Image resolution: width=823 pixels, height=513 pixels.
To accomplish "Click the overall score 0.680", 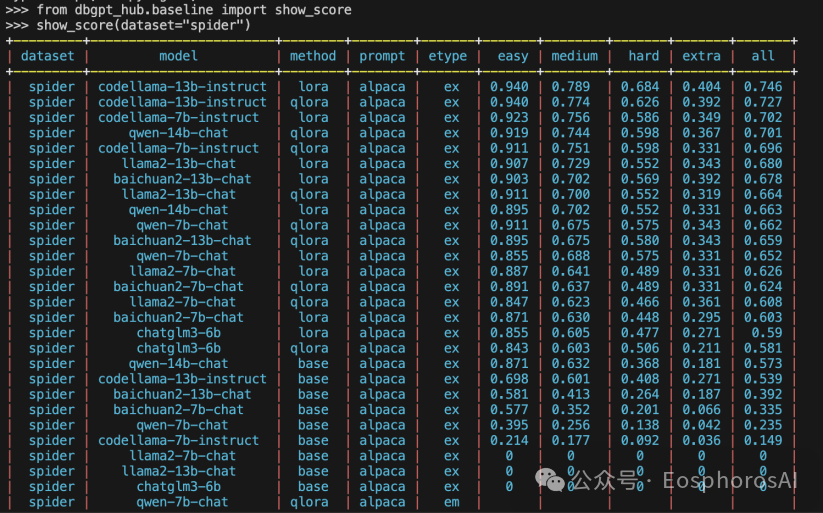I will click(763, 163).
